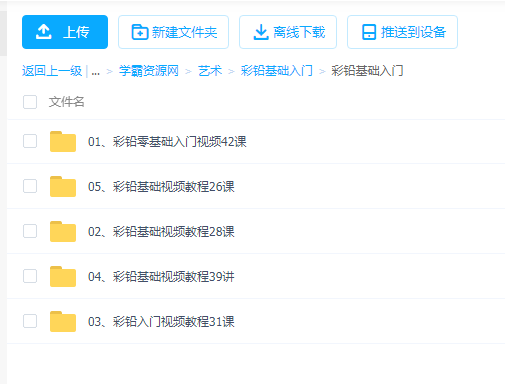Click folder icon of 03、彩铅入门视频教程31课

coord(63,322)
